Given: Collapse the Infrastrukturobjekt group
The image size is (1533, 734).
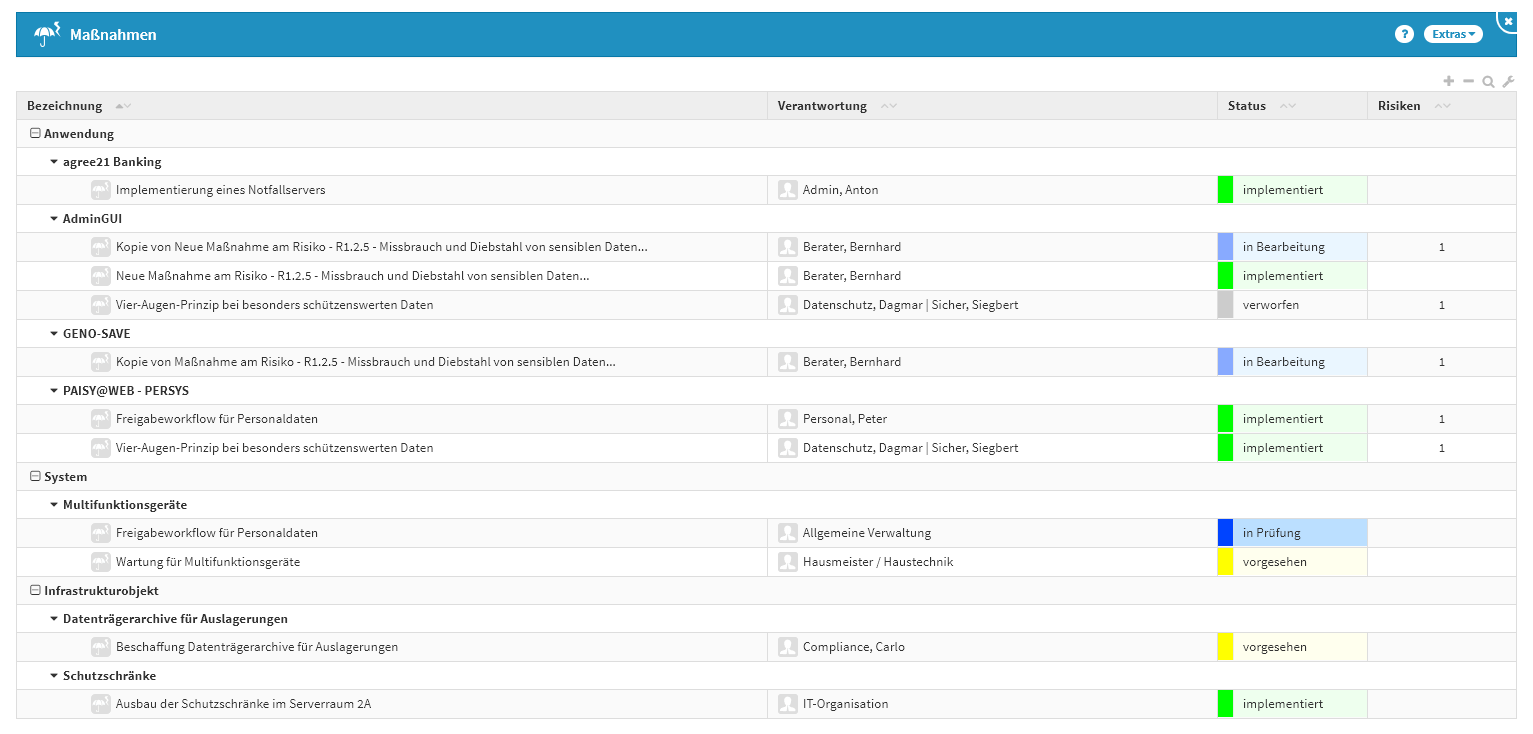Looking at the screenshot, I should pos(35,591).
